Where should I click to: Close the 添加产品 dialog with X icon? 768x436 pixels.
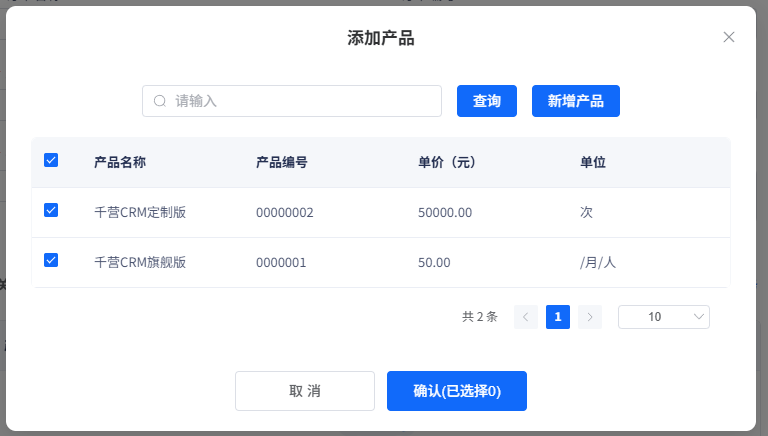729,37
